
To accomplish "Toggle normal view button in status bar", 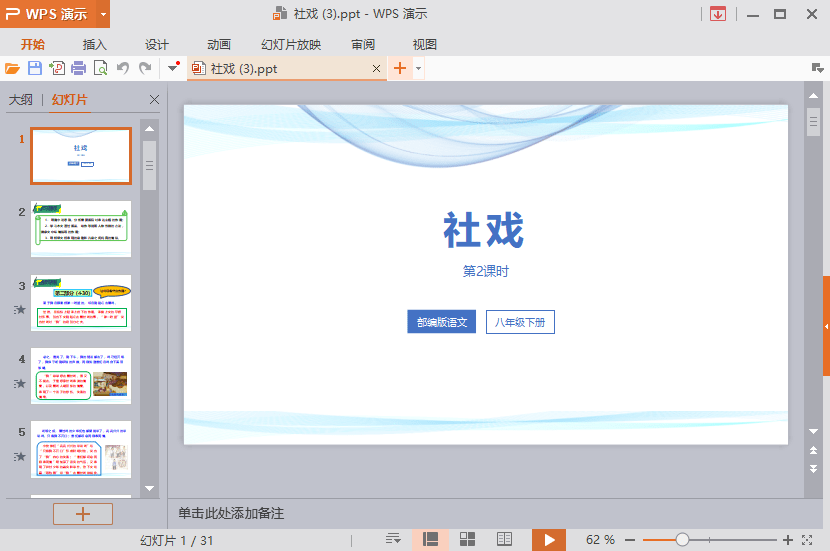I will 431,539.
